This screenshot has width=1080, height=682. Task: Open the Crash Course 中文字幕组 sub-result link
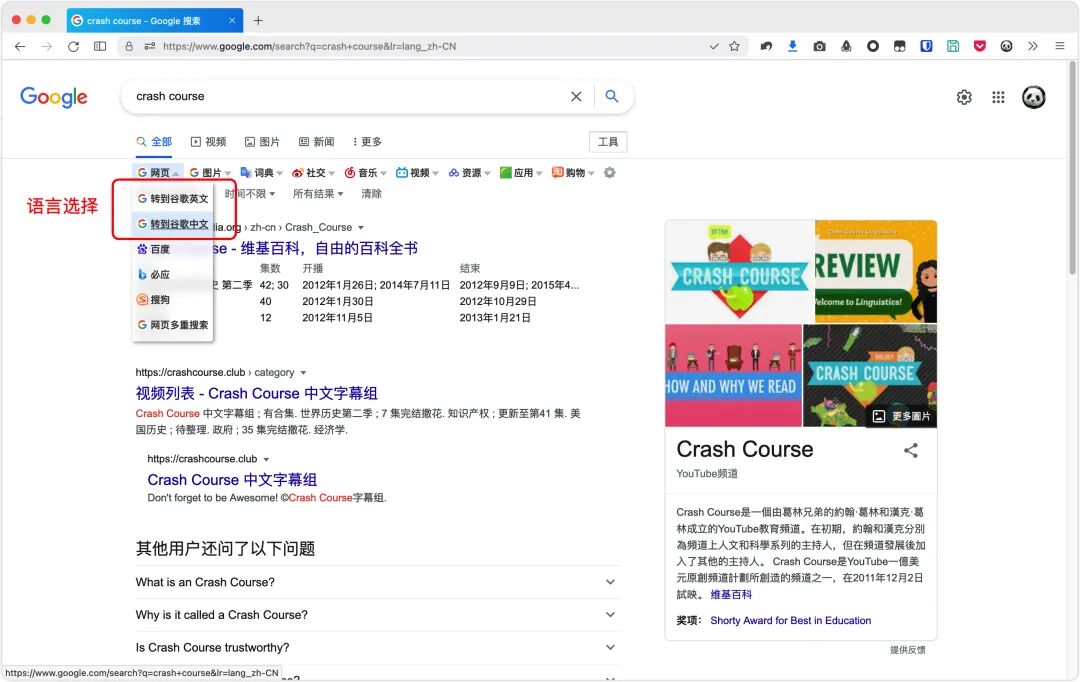coord(232,479)
